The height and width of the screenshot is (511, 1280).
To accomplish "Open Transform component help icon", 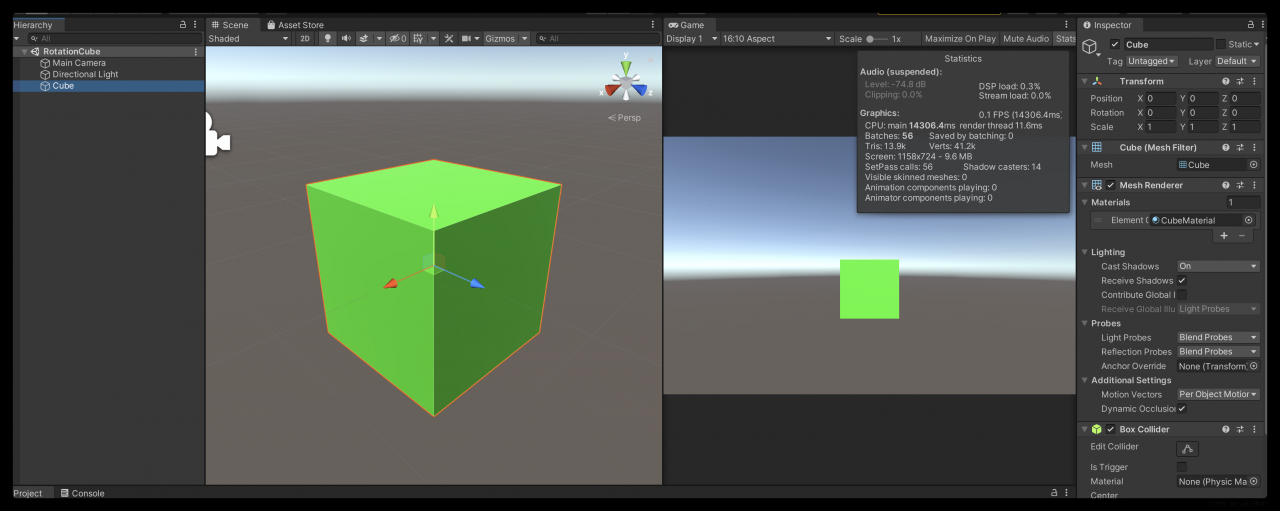I will 1225,81.
